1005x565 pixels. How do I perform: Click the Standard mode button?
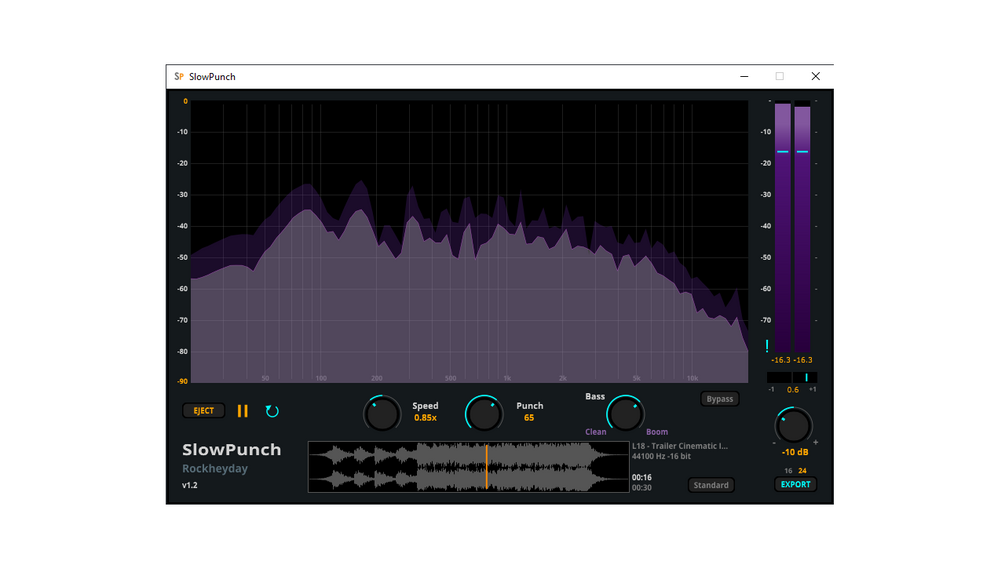(711, 485)
